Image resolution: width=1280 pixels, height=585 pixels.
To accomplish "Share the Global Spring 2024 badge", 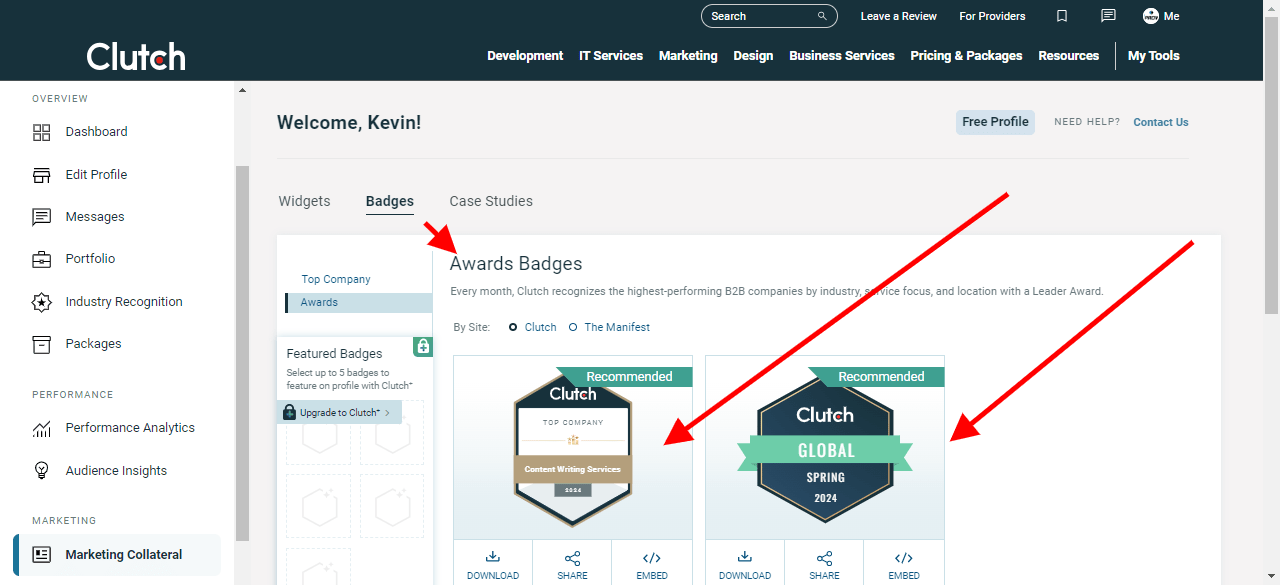I will [824, 565].
